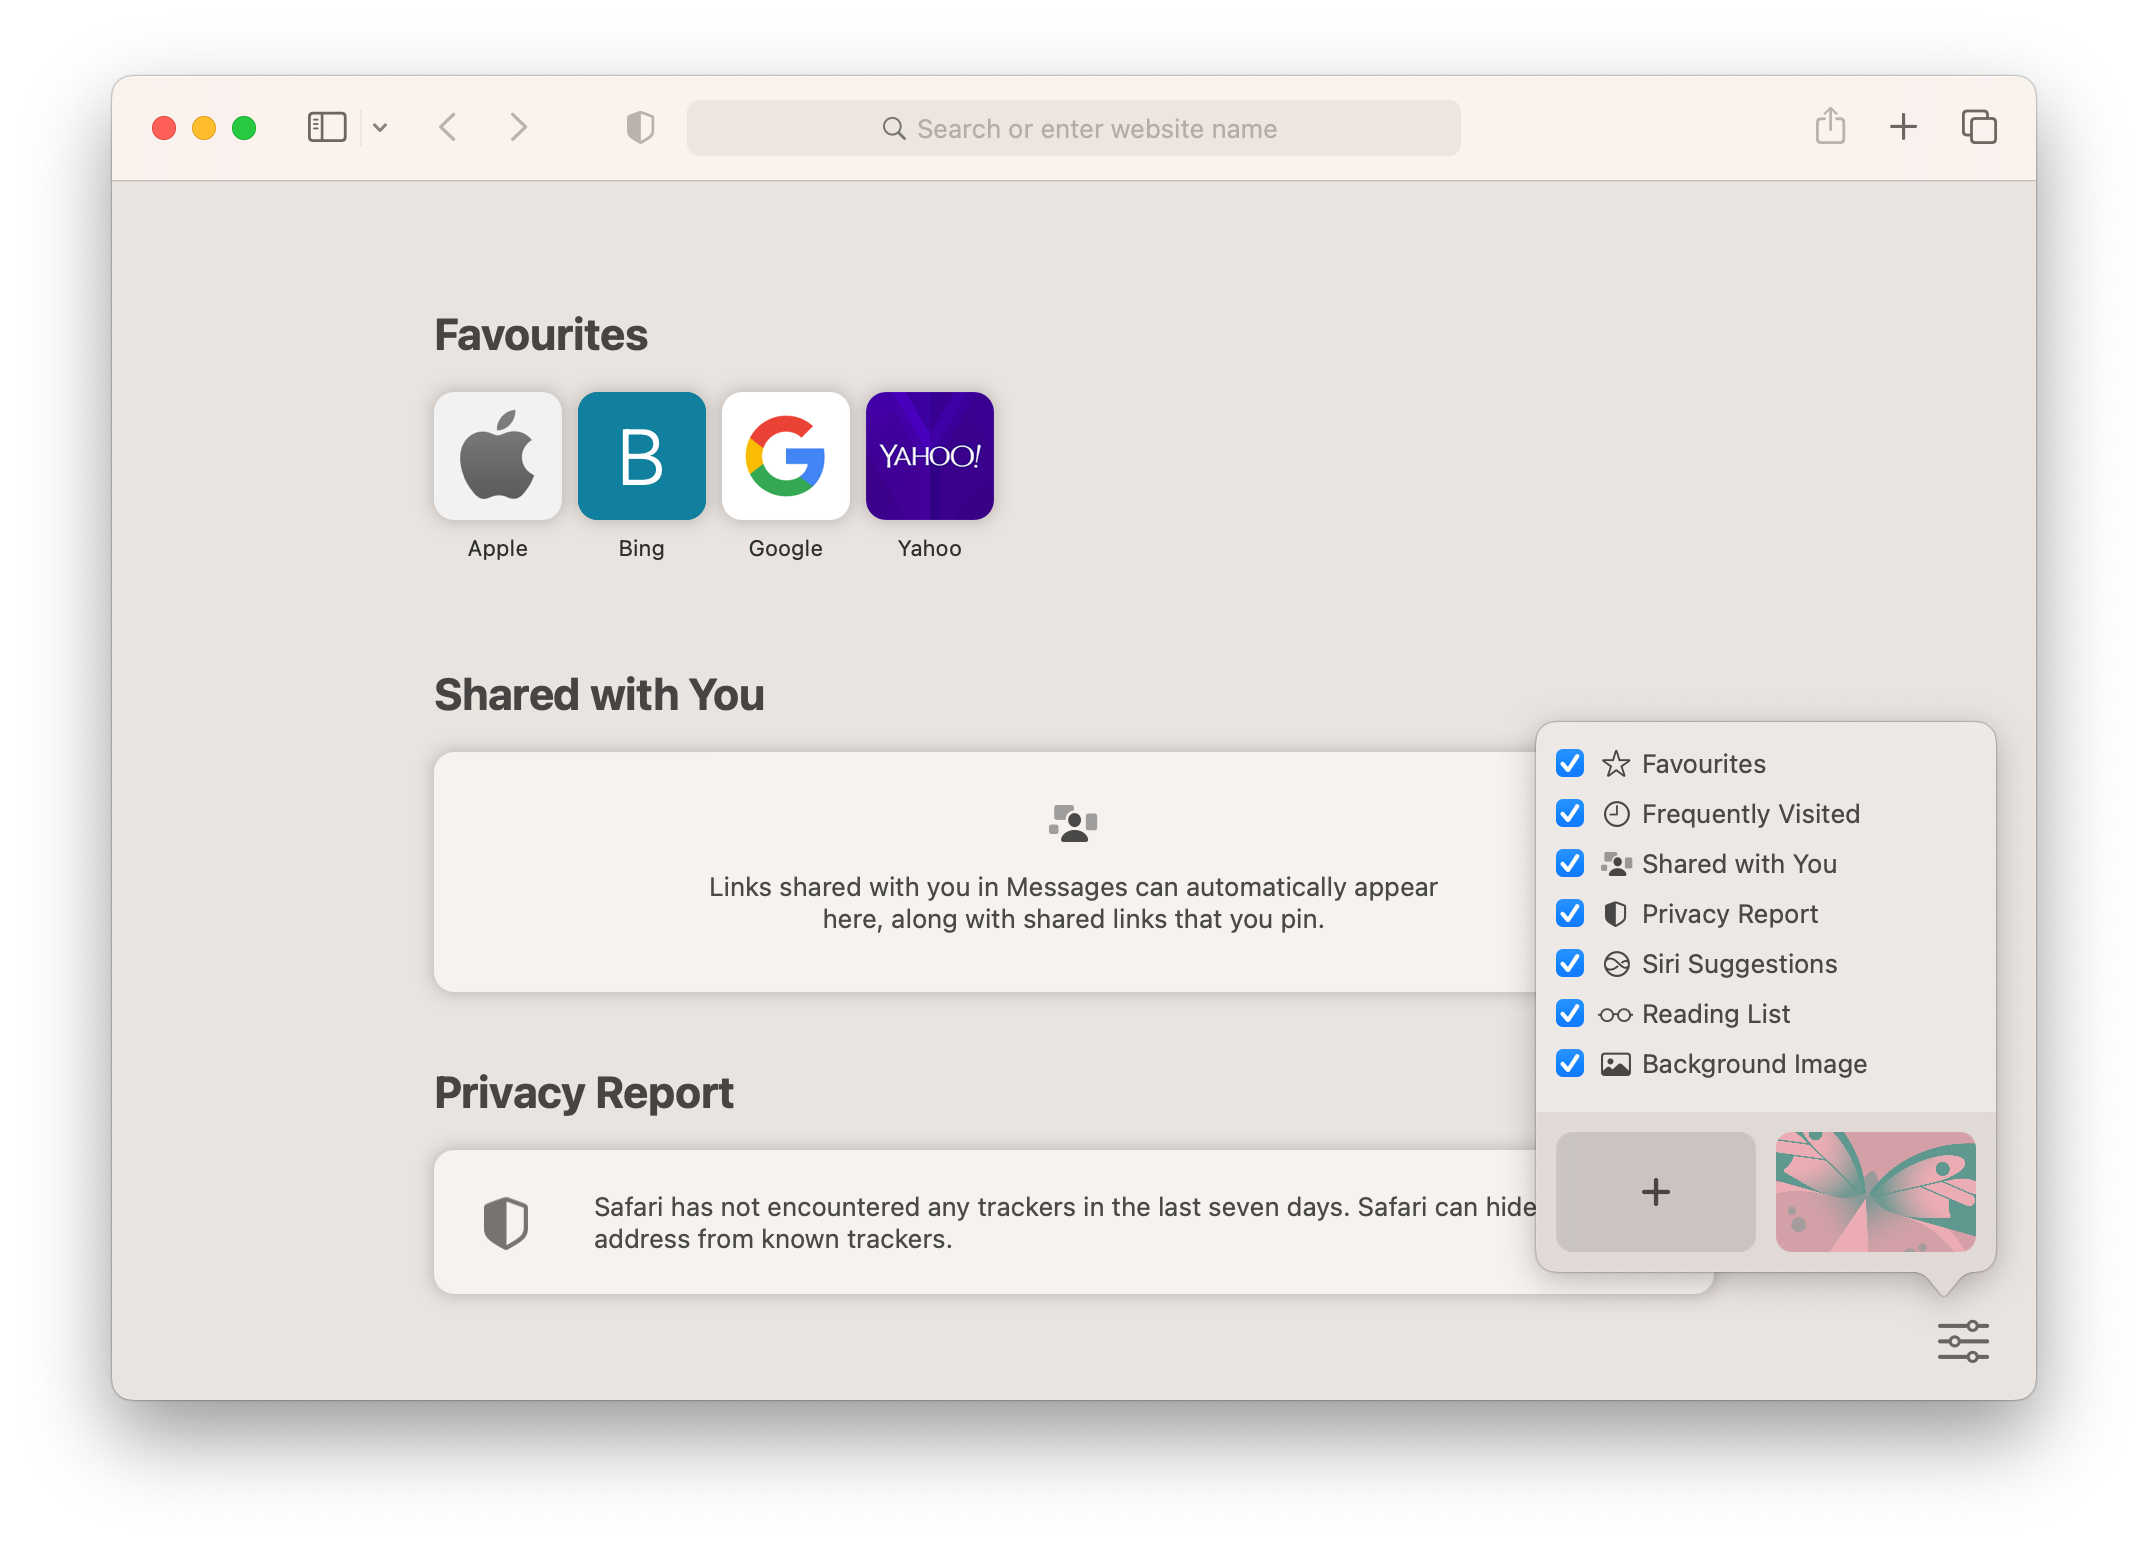Click the Siri Suggestions label in popover
The width and height of the screenshot is (2148, 1548).
tap(1740, 964)
